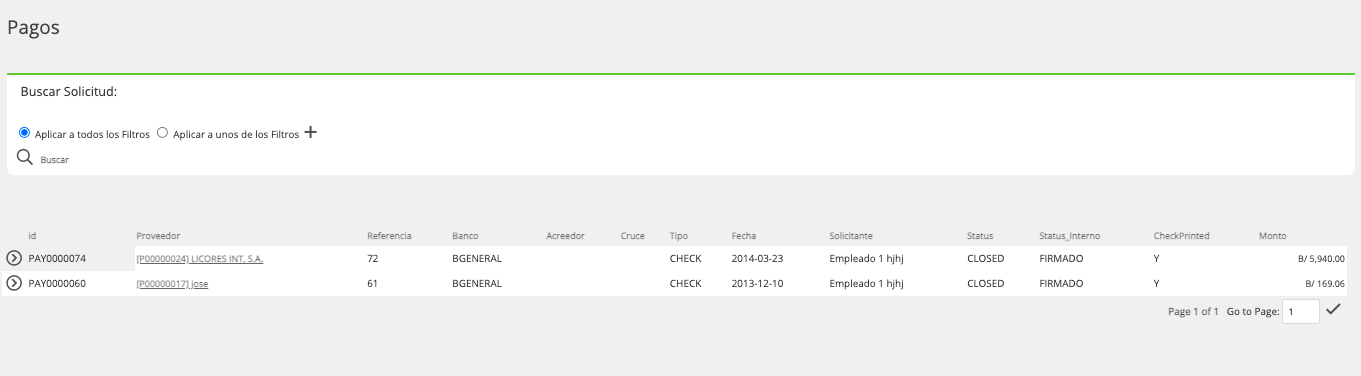
Task: Sort by the Status column header
Action: [x=980, y=236]
